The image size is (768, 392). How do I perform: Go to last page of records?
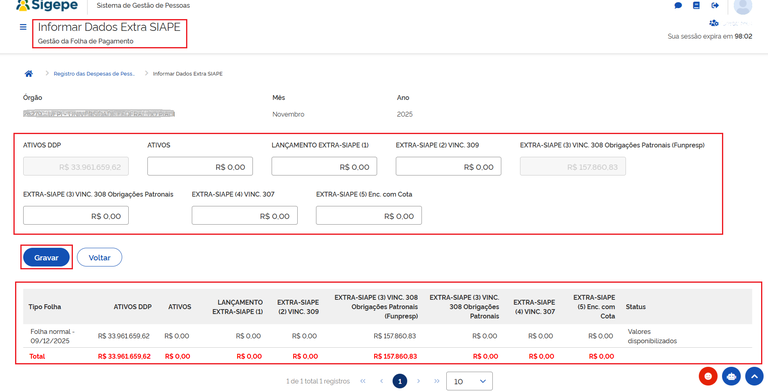[436, 381]
